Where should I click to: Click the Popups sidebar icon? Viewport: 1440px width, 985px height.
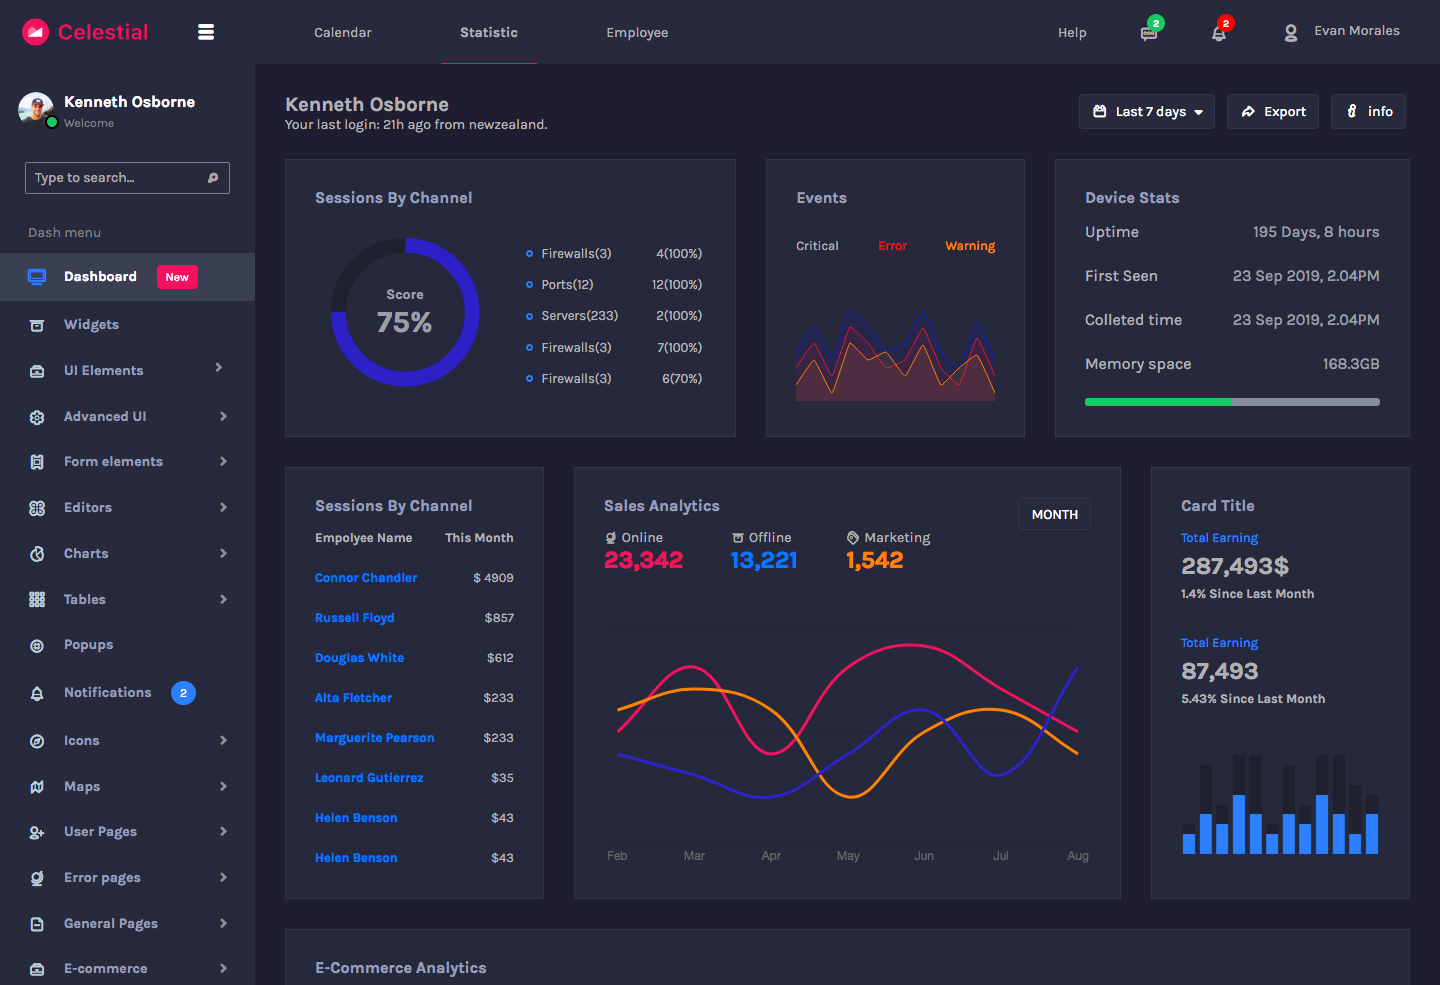[x=37, y=646]
